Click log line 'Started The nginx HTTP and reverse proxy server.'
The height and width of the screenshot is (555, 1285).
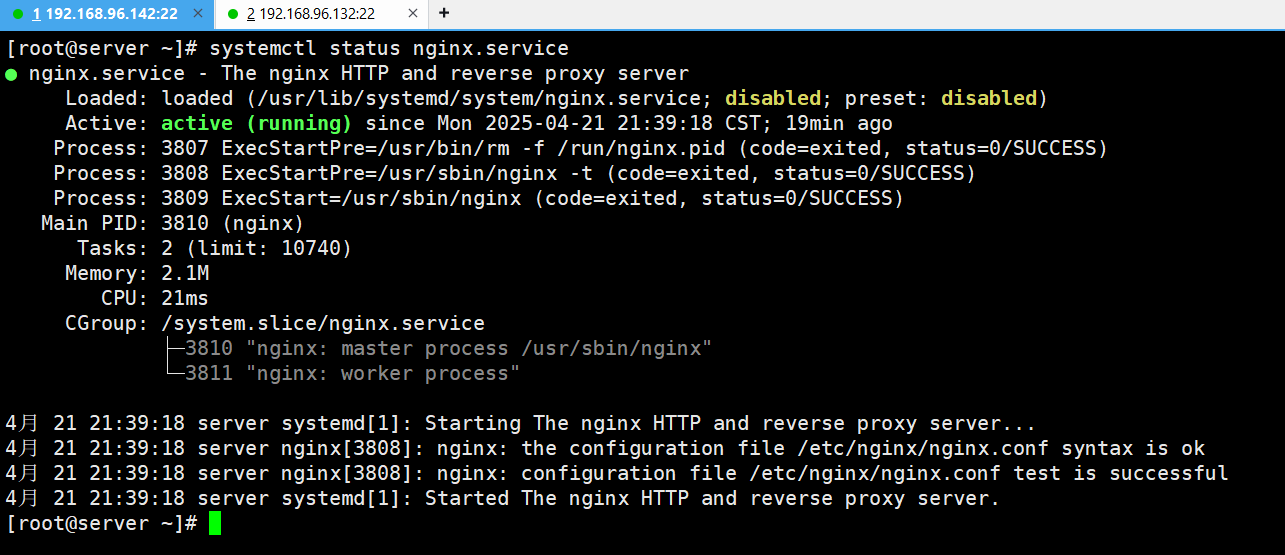pos(503,498)
